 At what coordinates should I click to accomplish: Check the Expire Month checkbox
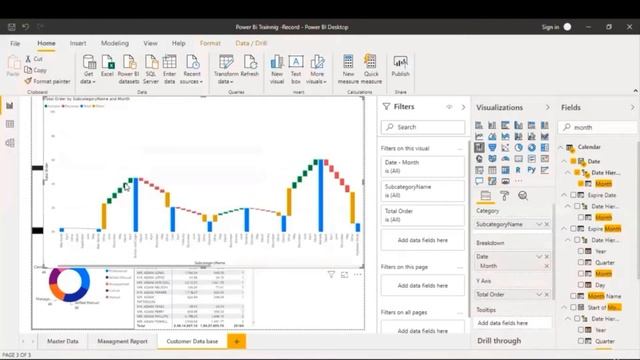click(x=573, y=229)
